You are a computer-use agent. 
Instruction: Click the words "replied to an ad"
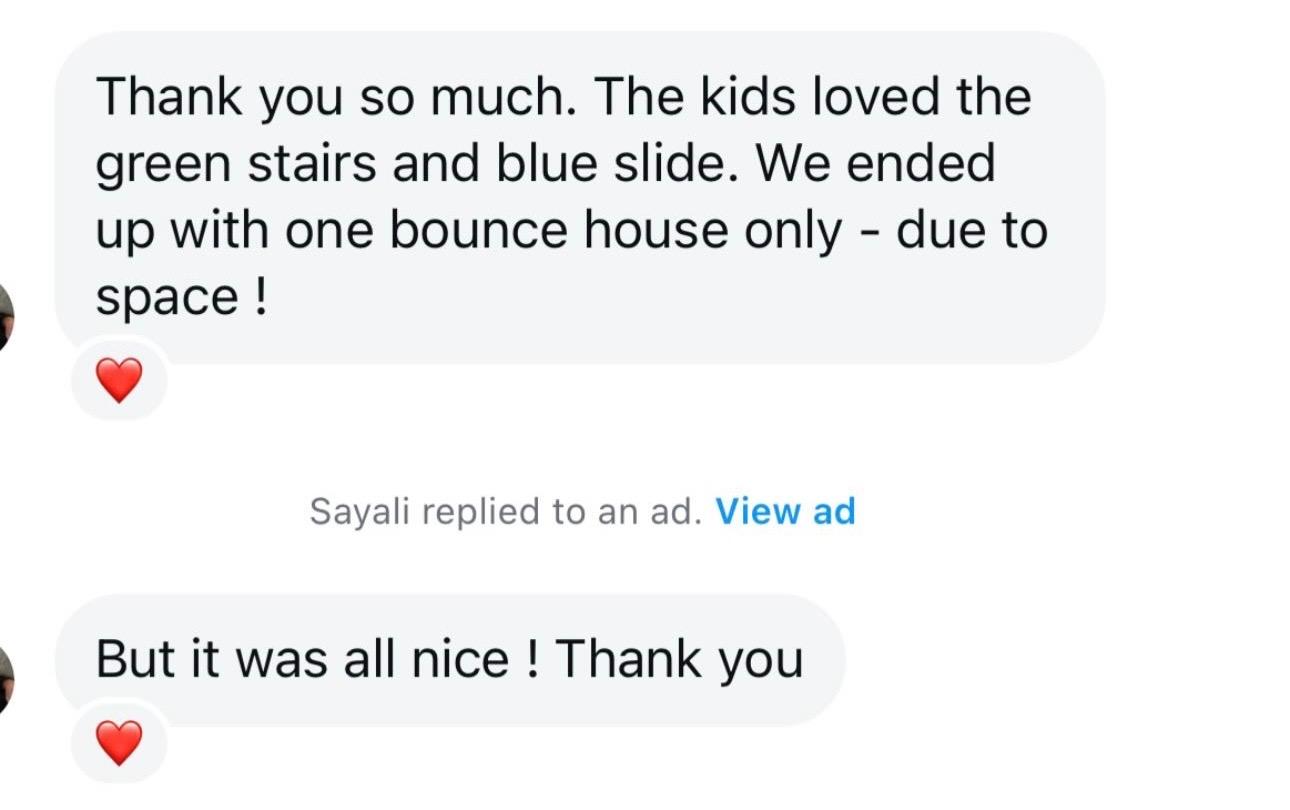pyautogui.click(x=557, y=512)
